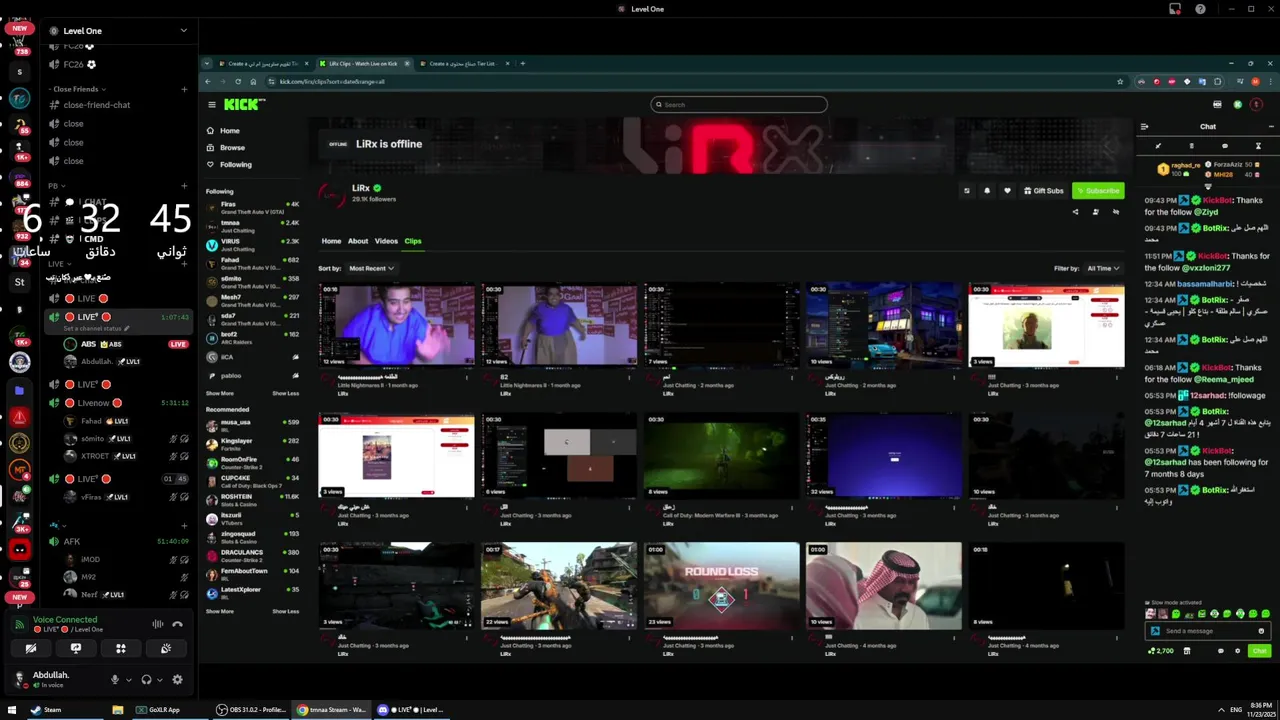Screen dimensions: 1280x720
Task: Open Discord soundboard icon
Action: tap(166, 648)
